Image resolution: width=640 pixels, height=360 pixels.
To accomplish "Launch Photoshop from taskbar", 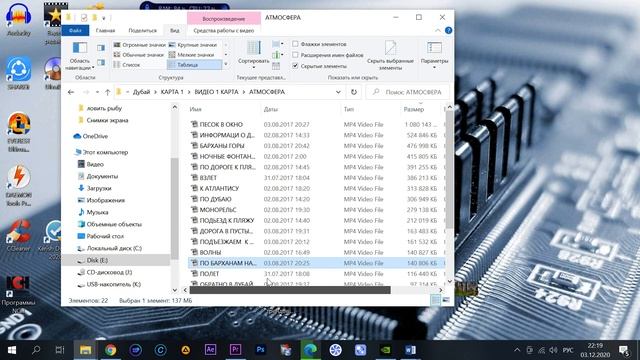I will (260, 350).
